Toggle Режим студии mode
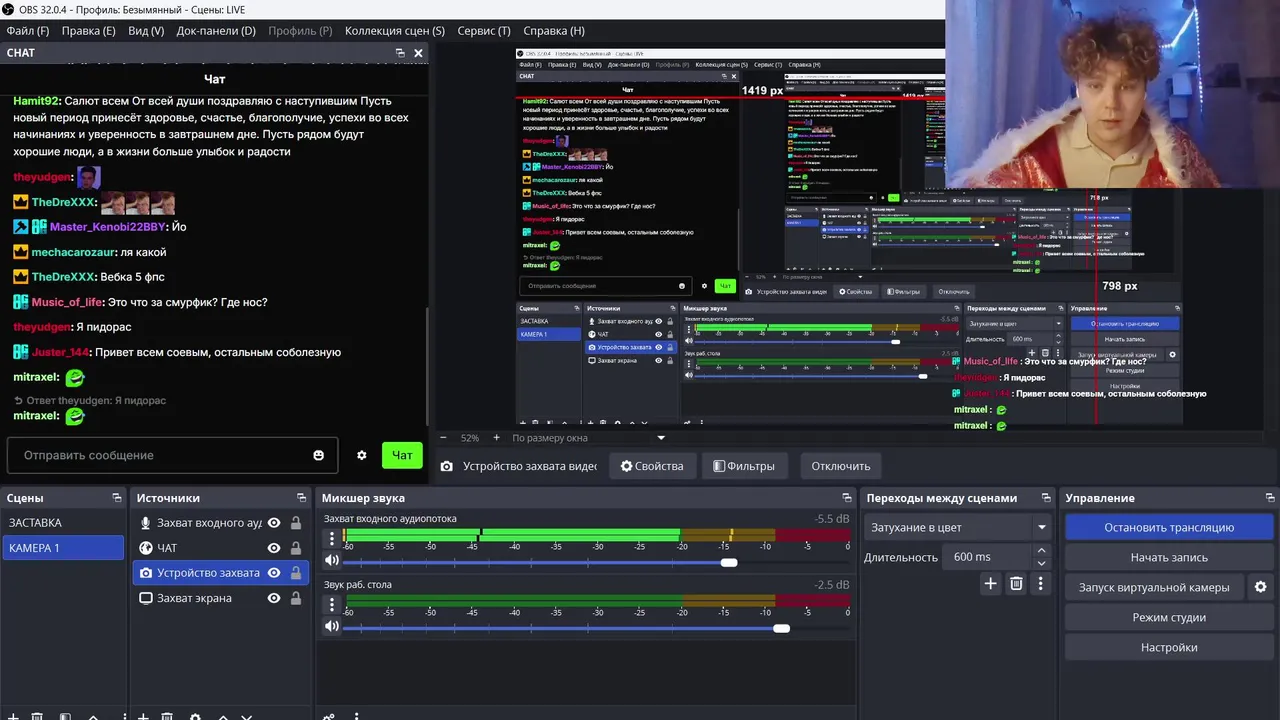Image resolution: width=1280 pixels, height=720 pixels. pos(1169,617)
